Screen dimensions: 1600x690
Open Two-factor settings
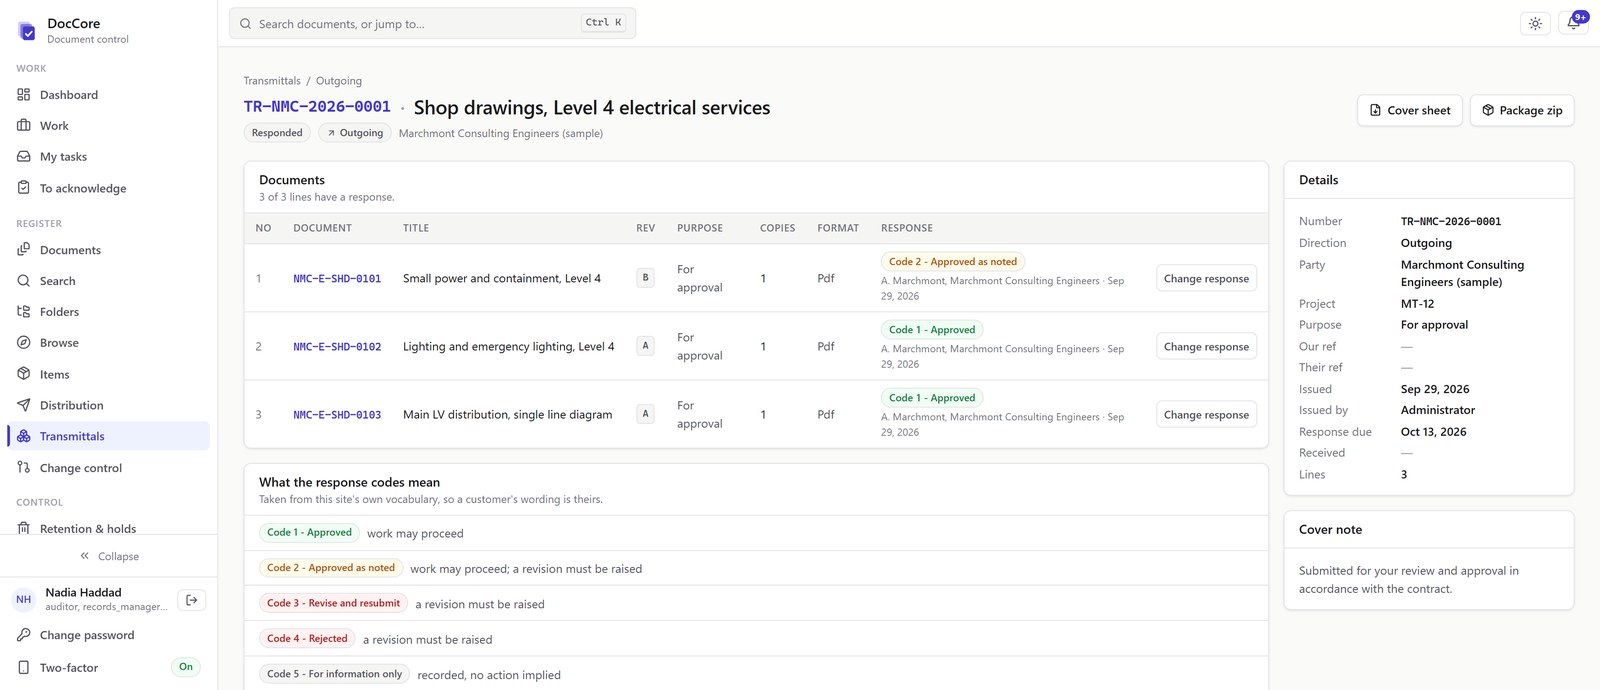tap(108, 667)
